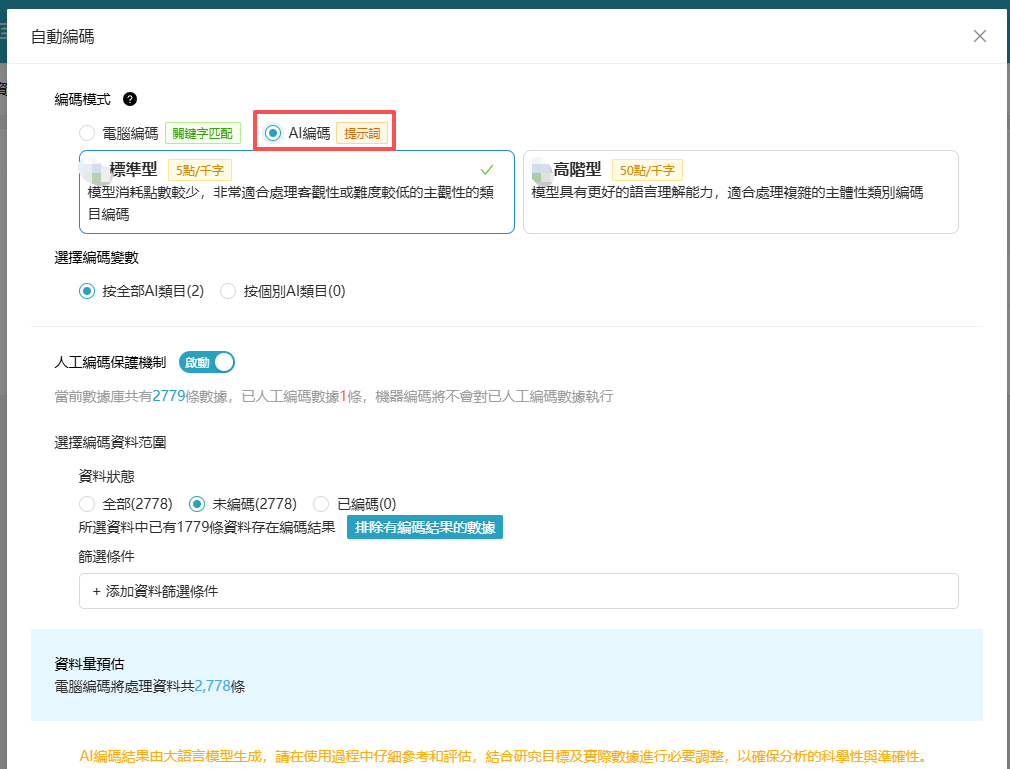Click the 50點/千字 price badge
1010x769 pixels.
pos(647,170)
